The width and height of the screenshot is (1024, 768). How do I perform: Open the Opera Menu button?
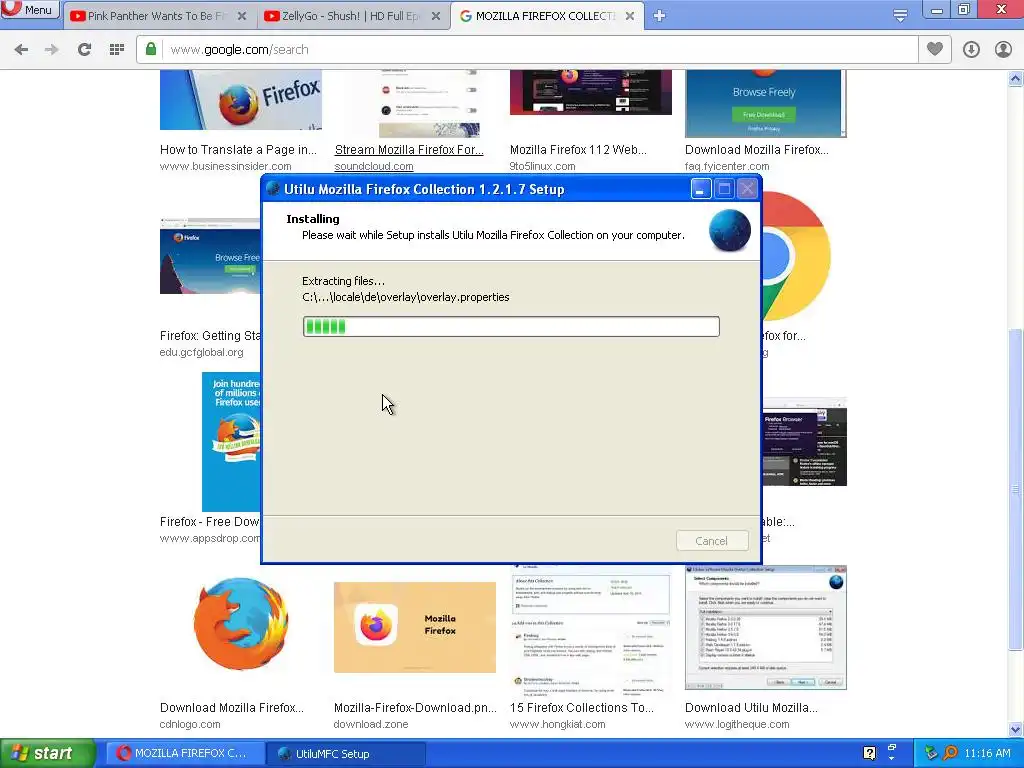(x=29, y=9)
